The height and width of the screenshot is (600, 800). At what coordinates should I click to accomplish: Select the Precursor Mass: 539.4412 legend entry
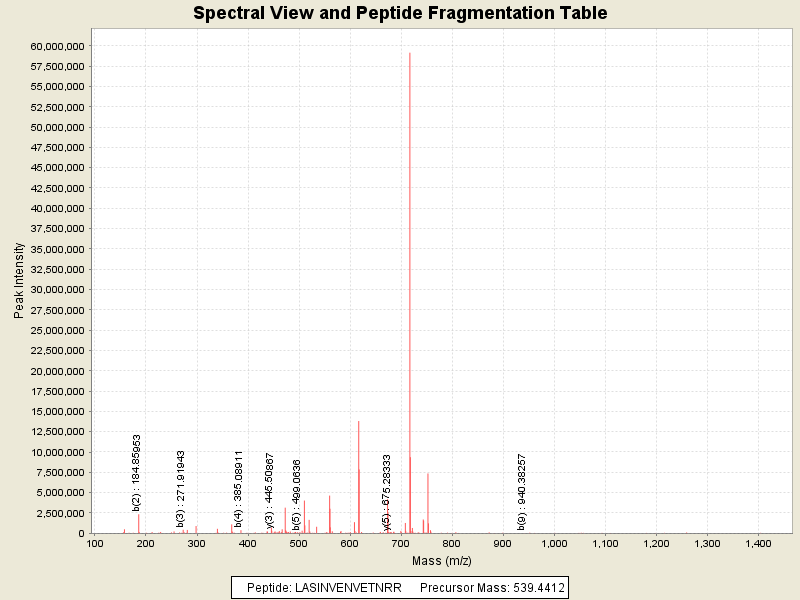pyautogui.click(x=490, y=588)
